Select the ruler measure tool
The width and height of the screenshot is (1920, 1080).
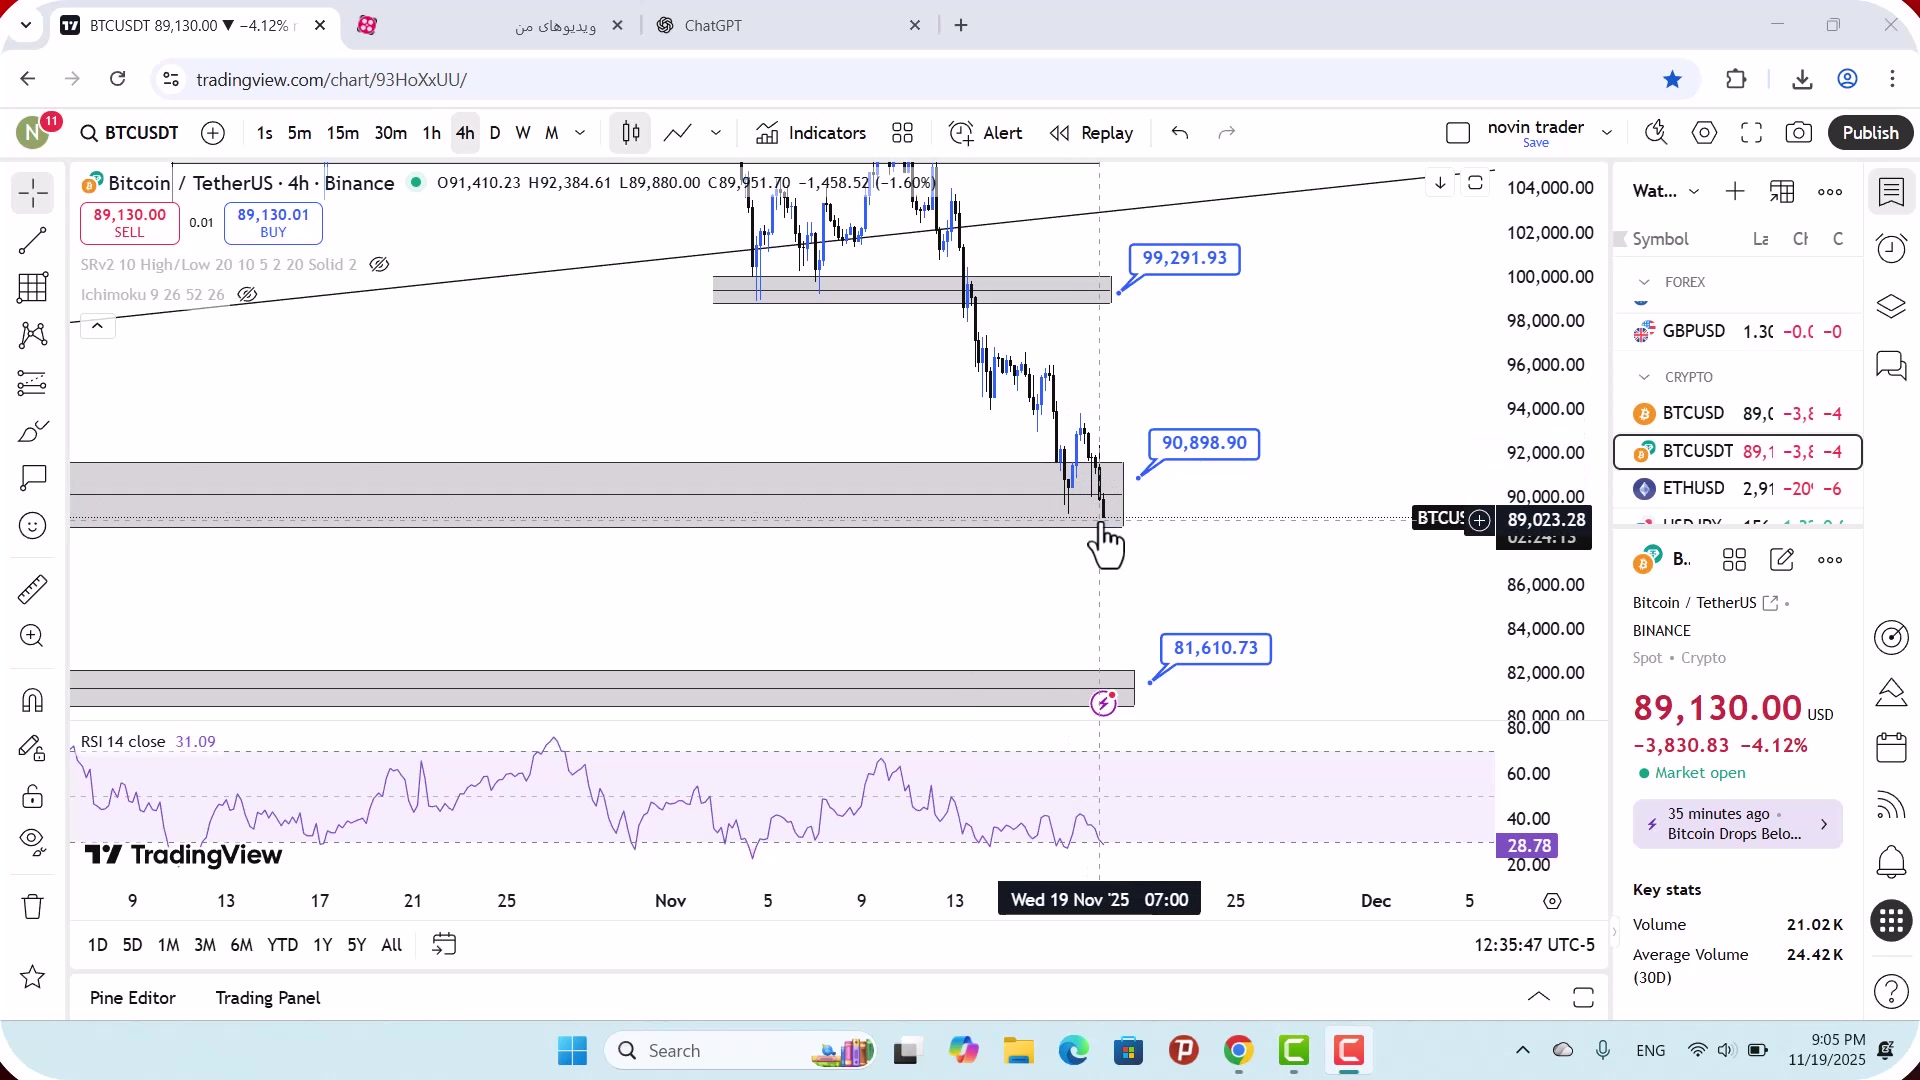(33, 589)
